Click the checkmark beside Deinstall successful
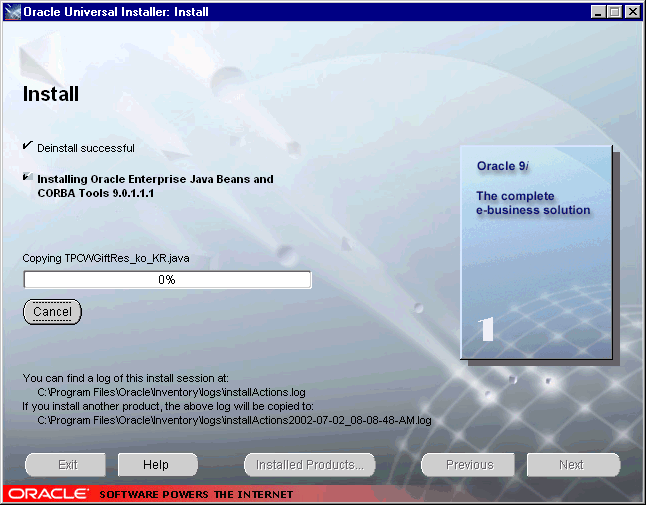The image size is (646, 505). pyautogui.click(x=28, y=145)
